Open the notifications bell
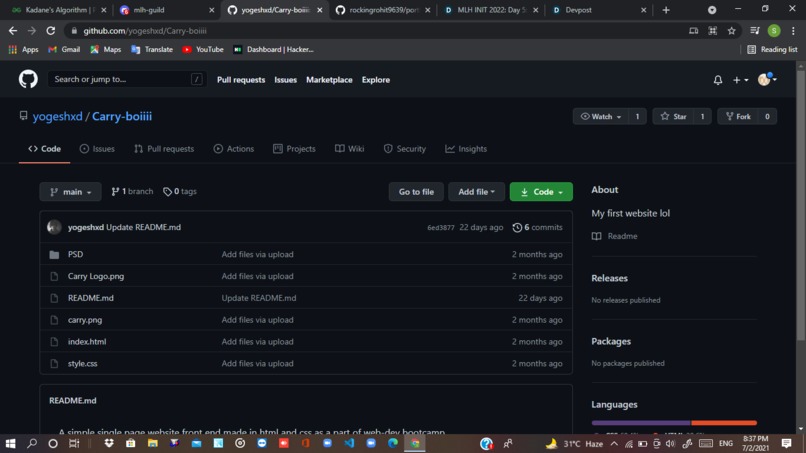806x453 pixels. (718, 80)
